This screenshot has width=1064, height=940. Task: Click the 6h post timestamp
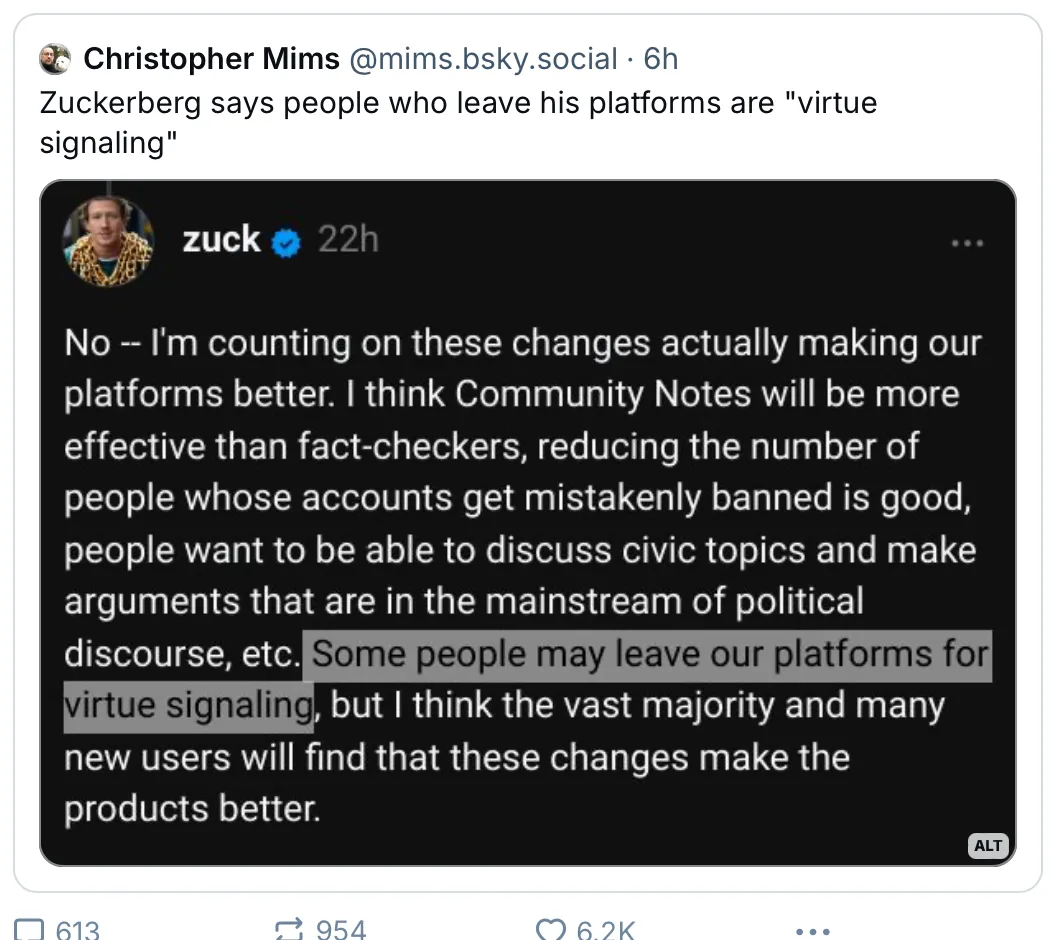[660, 59]
